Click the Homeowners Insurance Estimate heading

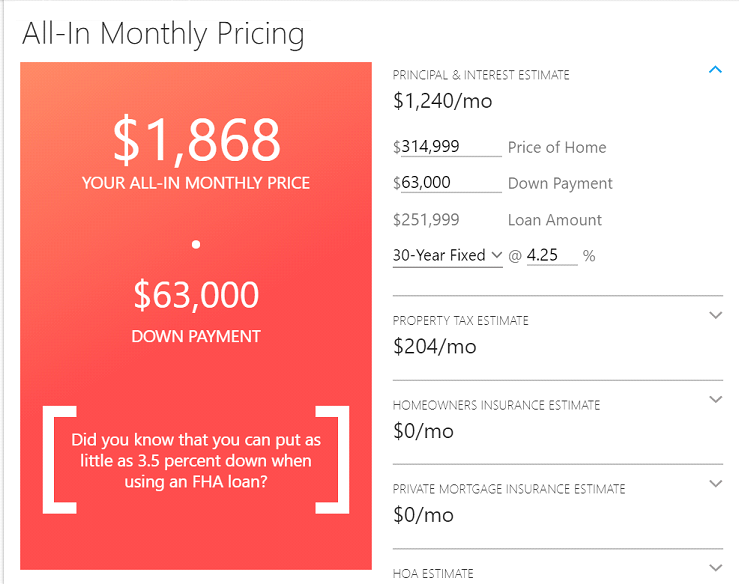[x=496, y=405]
